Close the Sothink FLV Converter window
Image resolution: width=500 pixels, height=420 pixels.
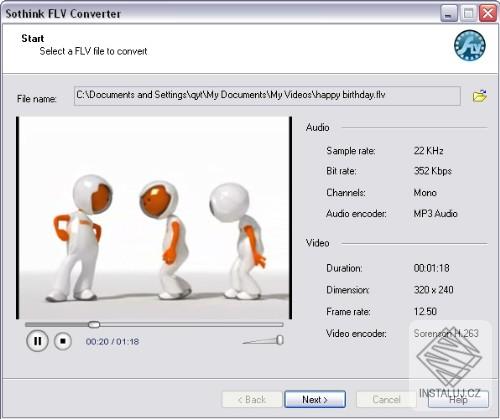tap(488, 14)
